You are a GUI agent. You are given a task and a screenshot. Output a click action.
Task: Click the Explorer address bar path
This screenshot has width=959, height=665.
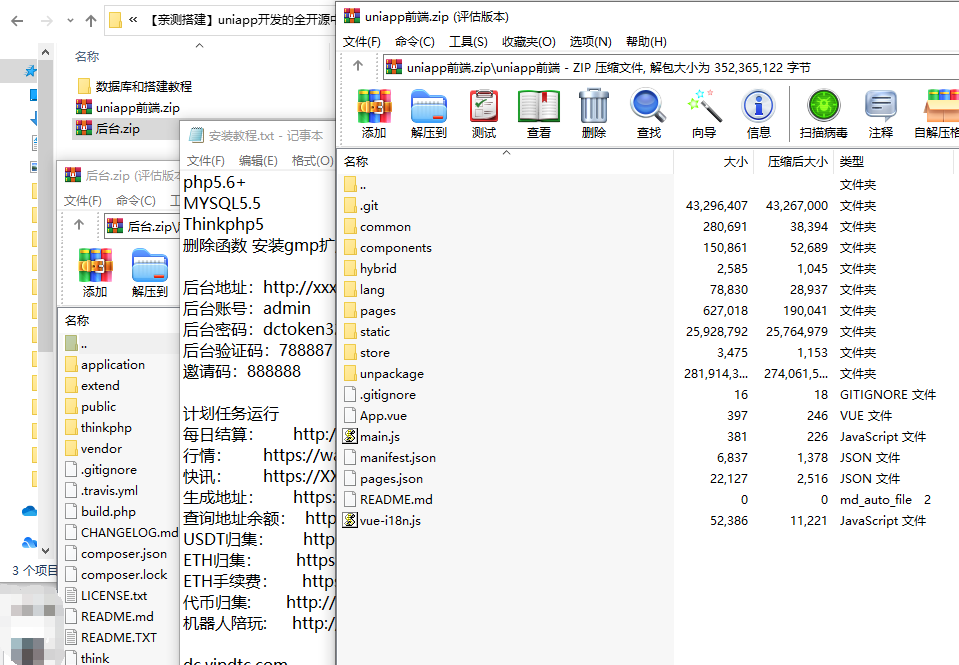(221, 20)
